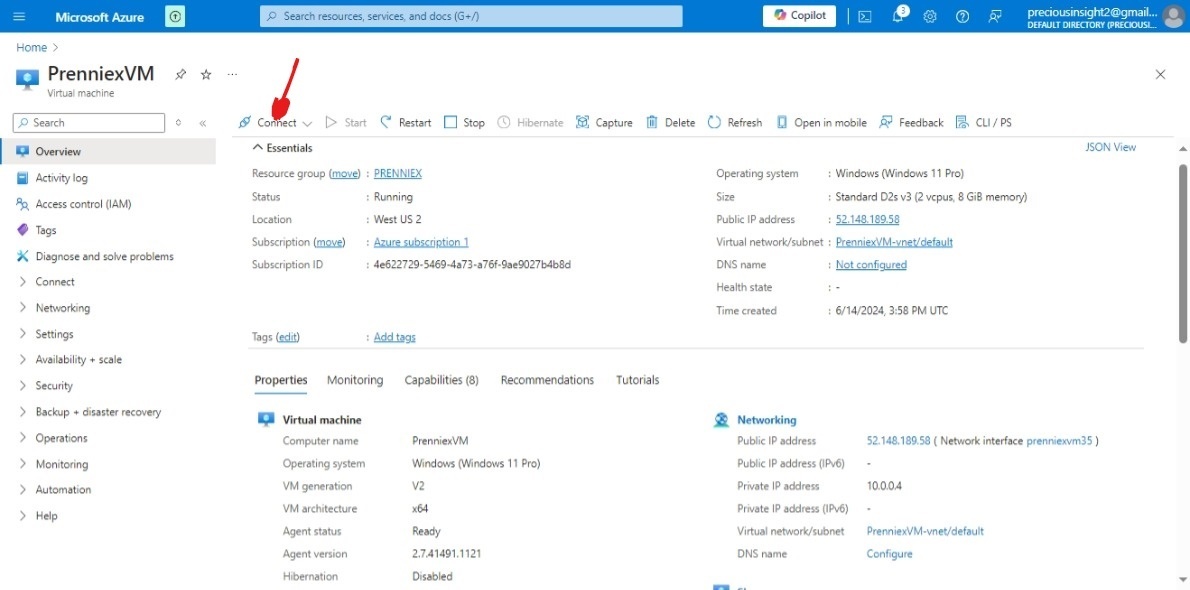
Task: Mark PrenniexVM as favorite star
Action: pyautogui.click(x=206, y=74)
